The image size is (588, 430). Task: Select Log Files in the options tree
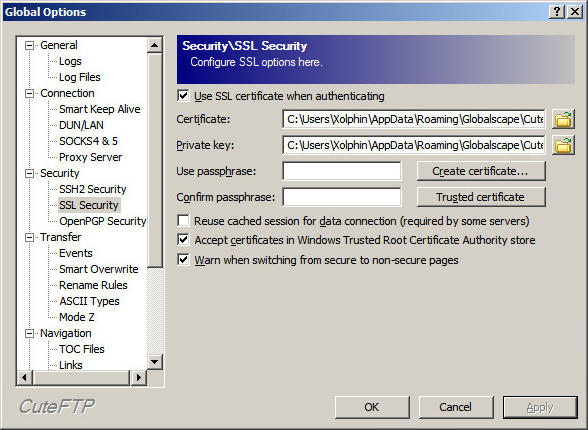80,77
